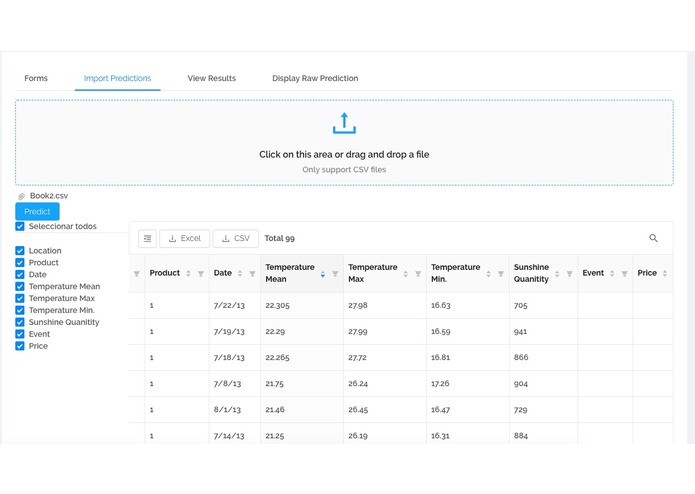
Task: Filter the Date column
Action: pyautogui.click(x=252, y=274)
